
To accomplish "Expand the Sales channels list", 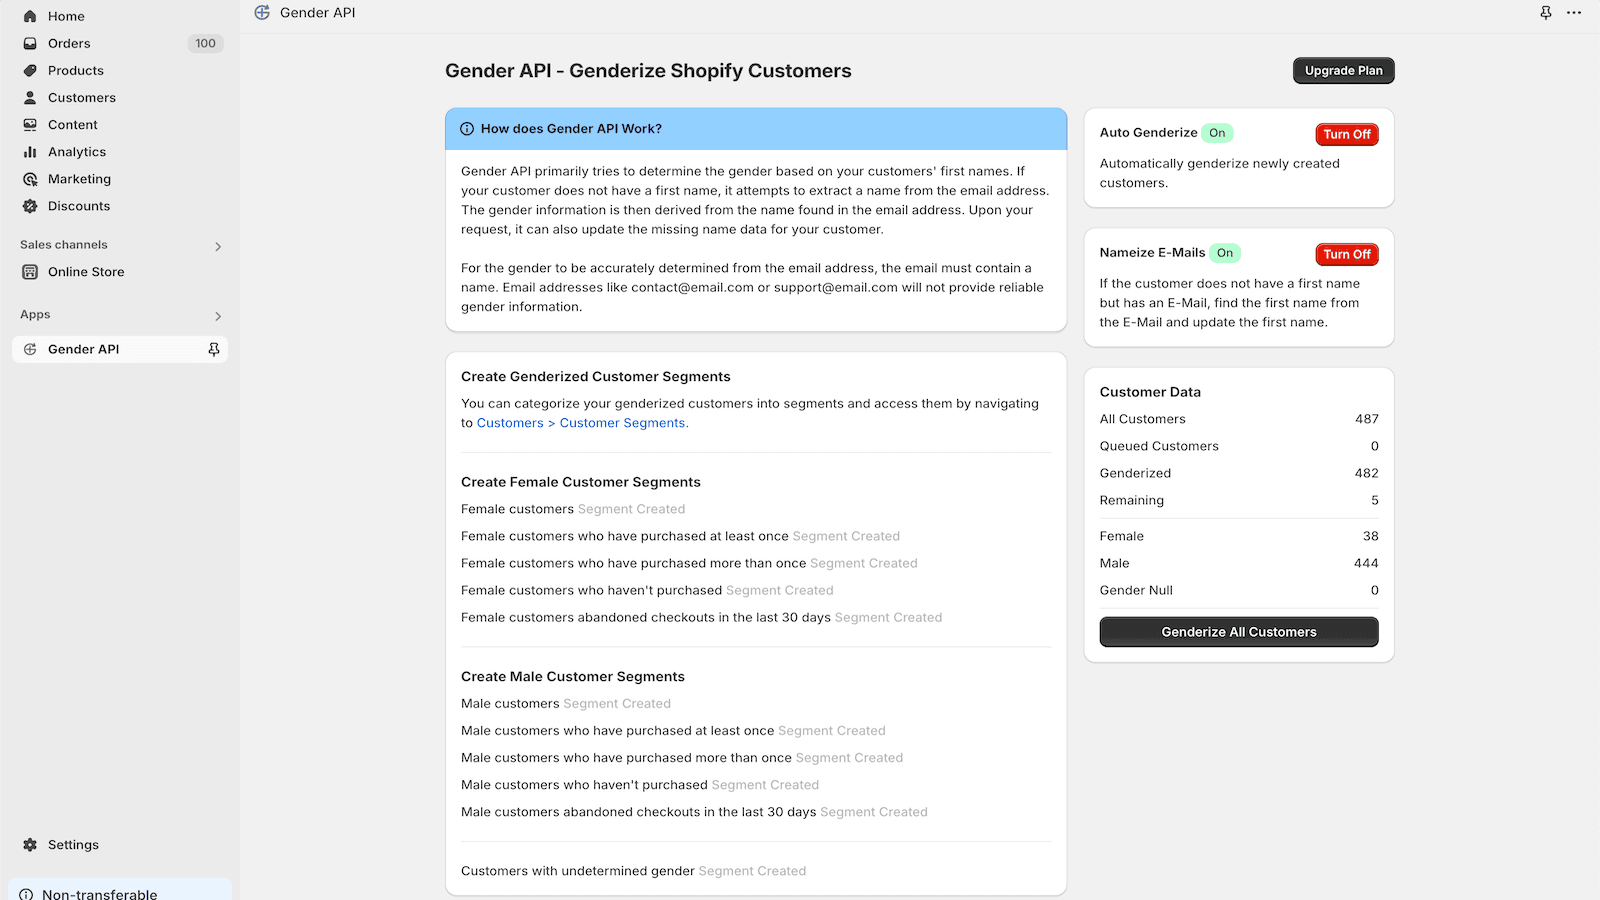I will coord(218,245).
